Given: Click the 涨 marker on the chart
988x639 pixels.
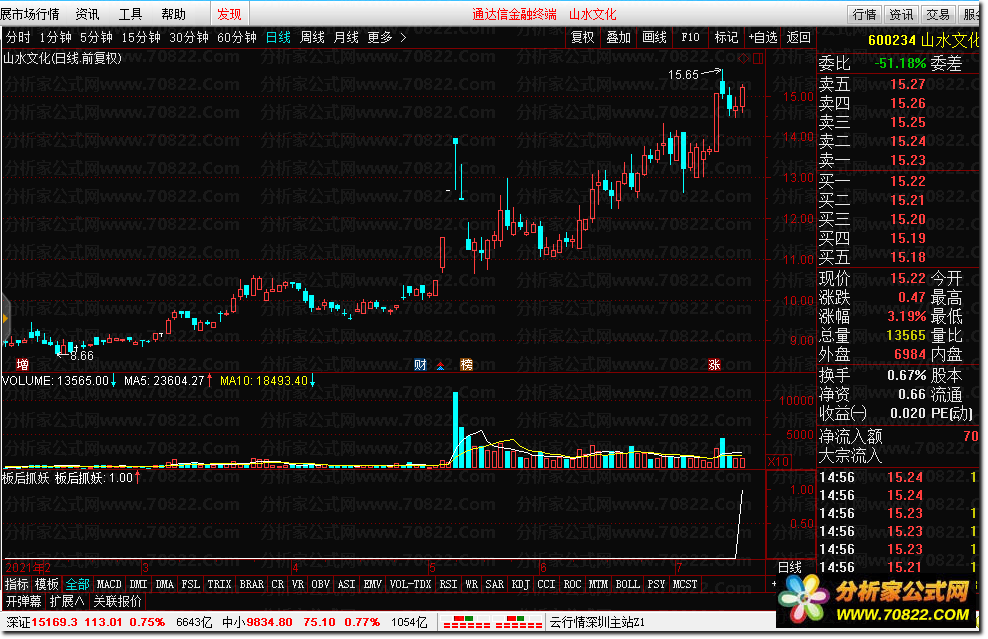Looking at the screenshot, I should click(x=714, y=364).
